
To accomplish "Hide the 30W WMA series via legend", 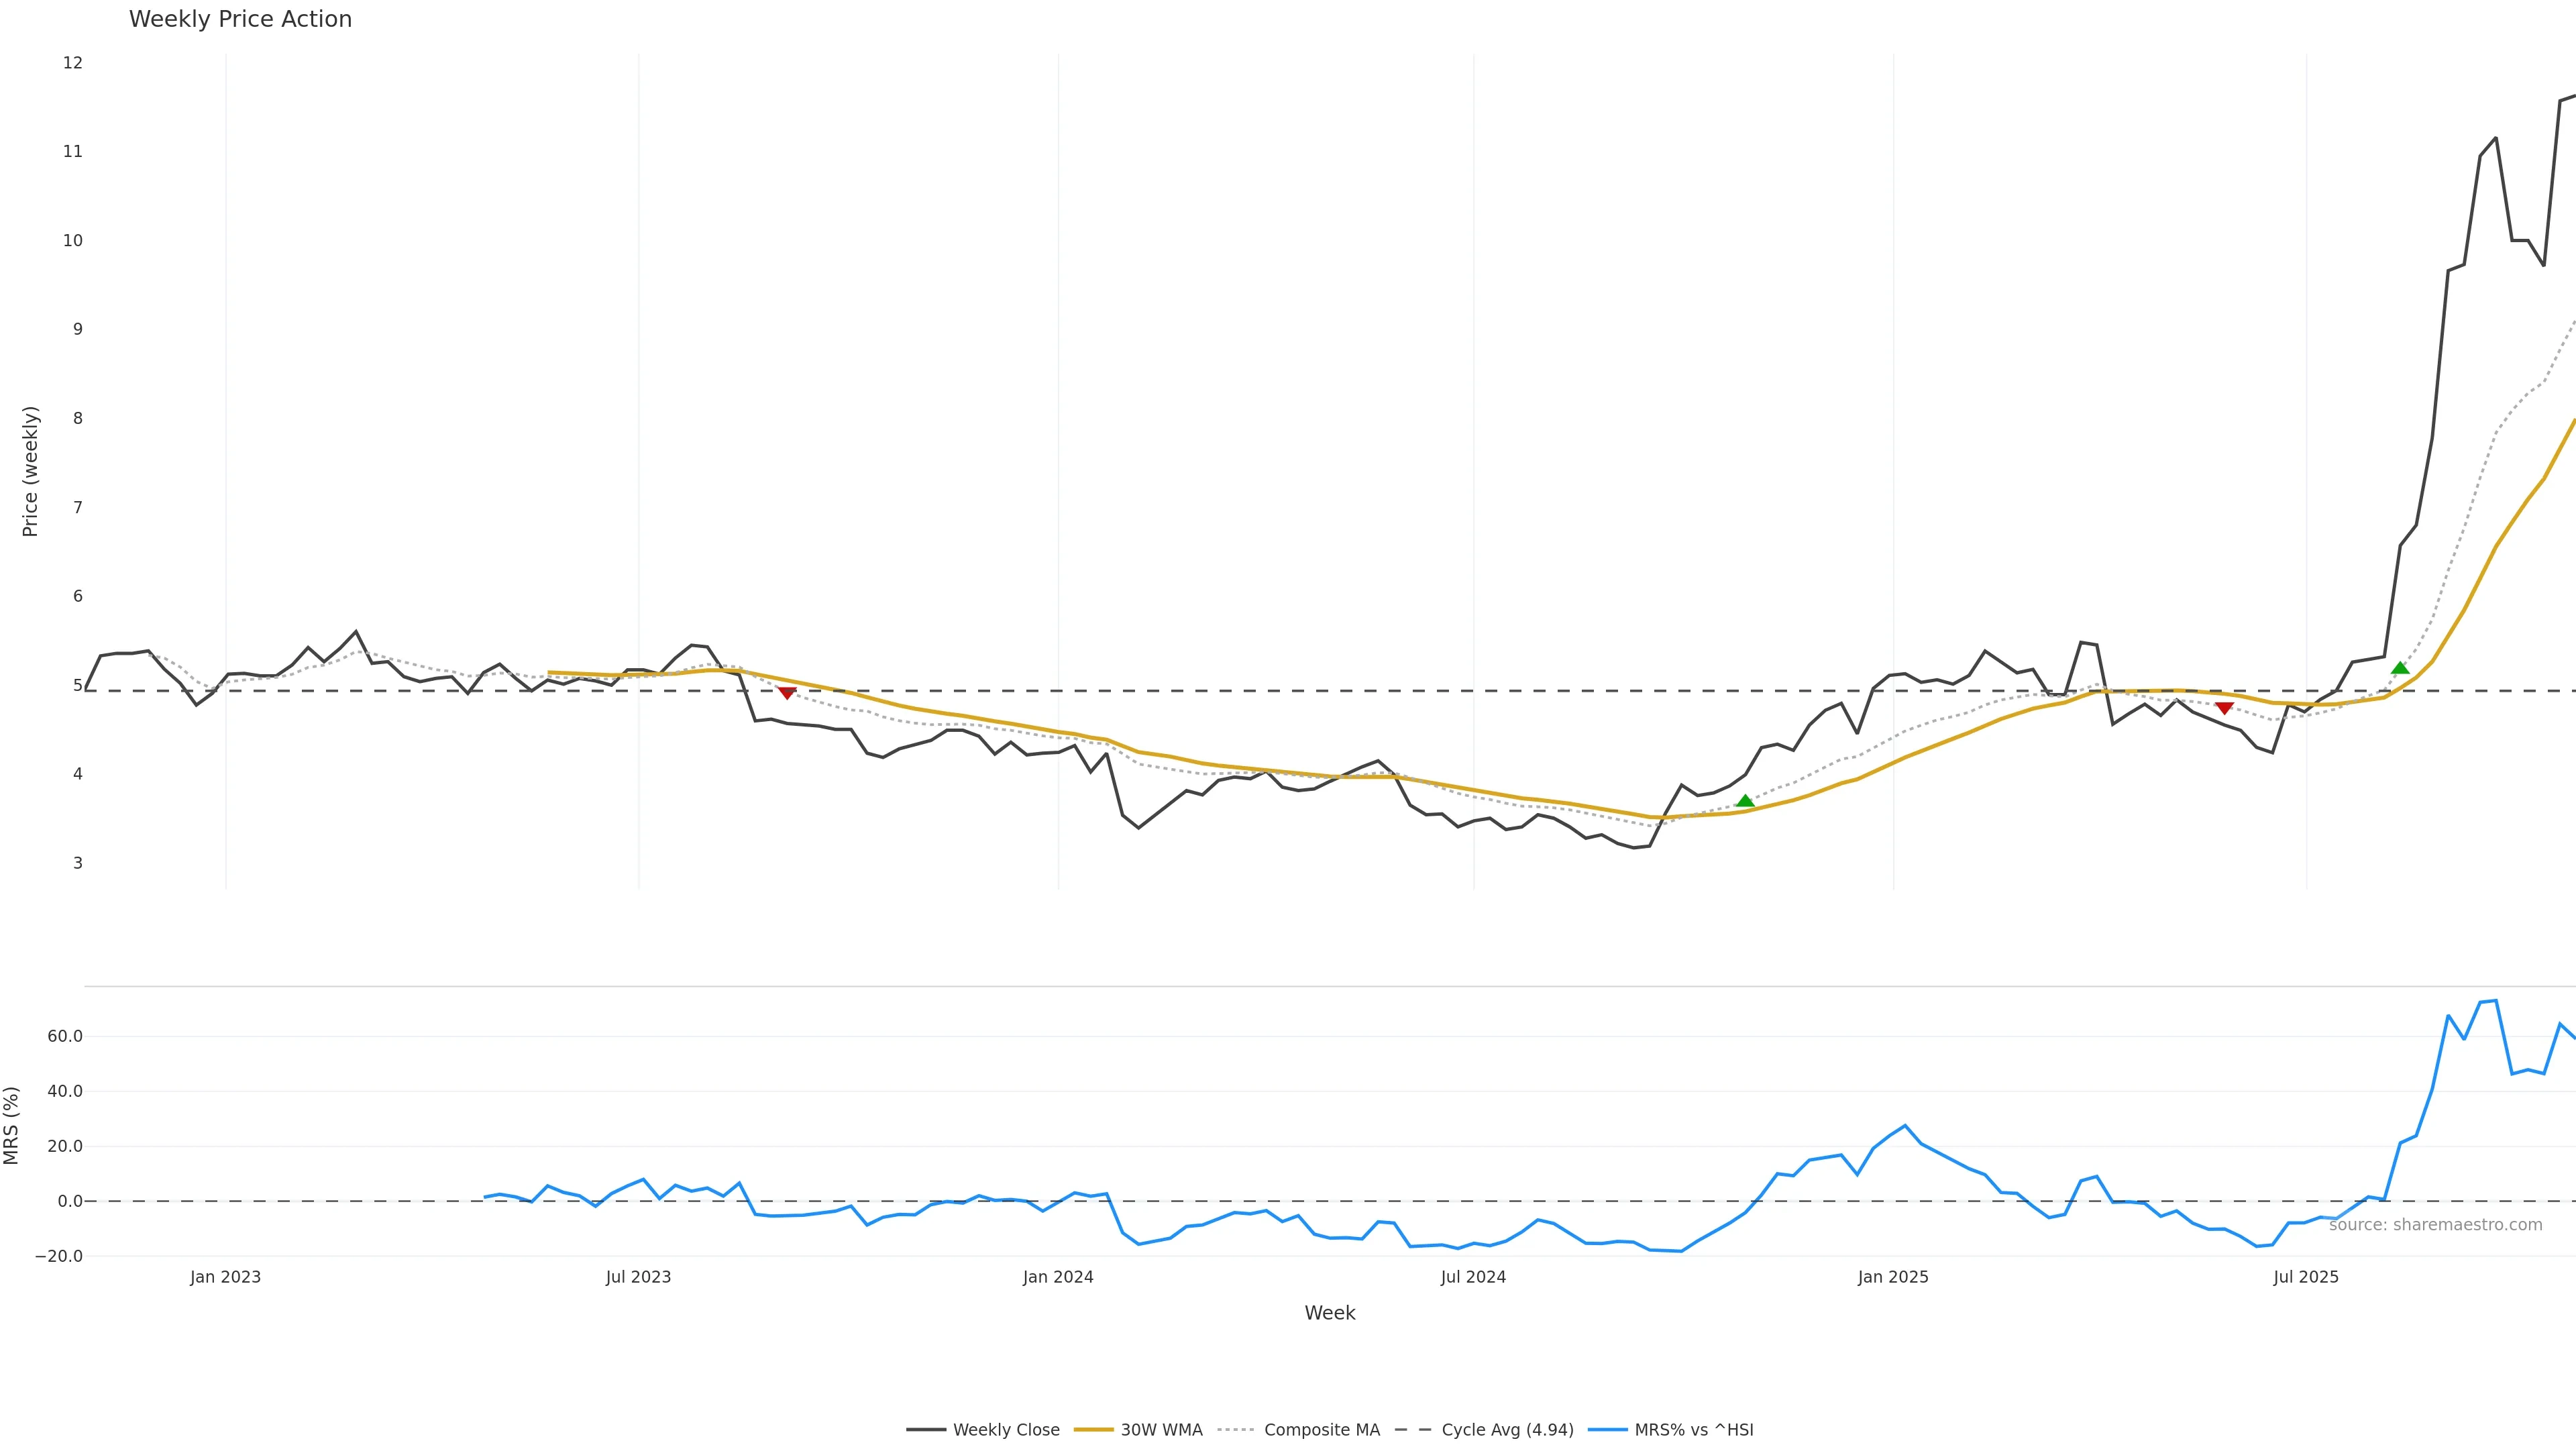I will coord(1161,1430).
